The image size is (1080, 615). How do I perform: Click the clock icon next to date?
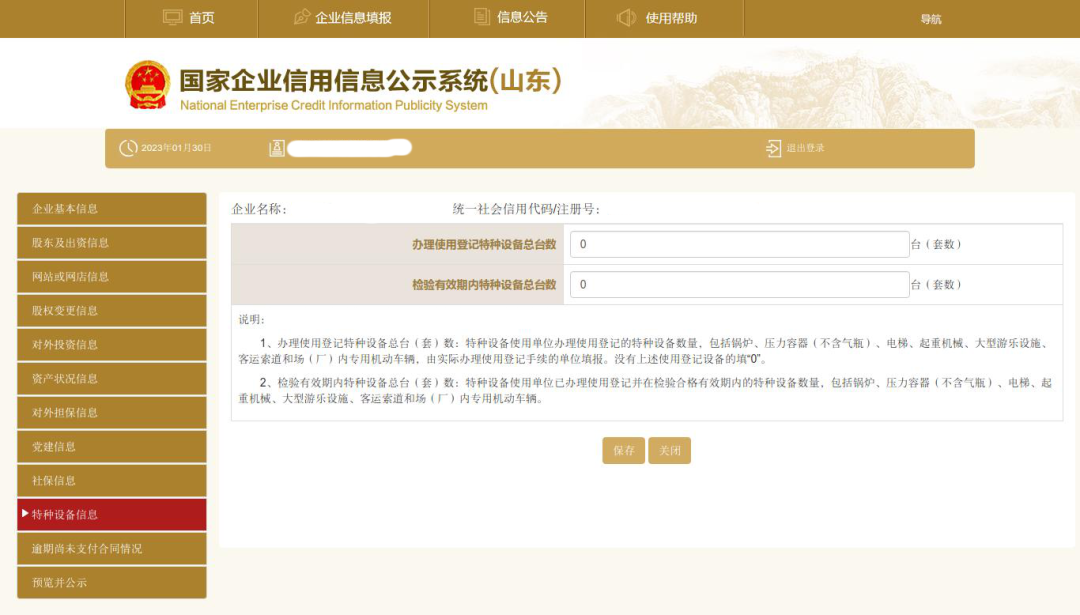(128, 148)
